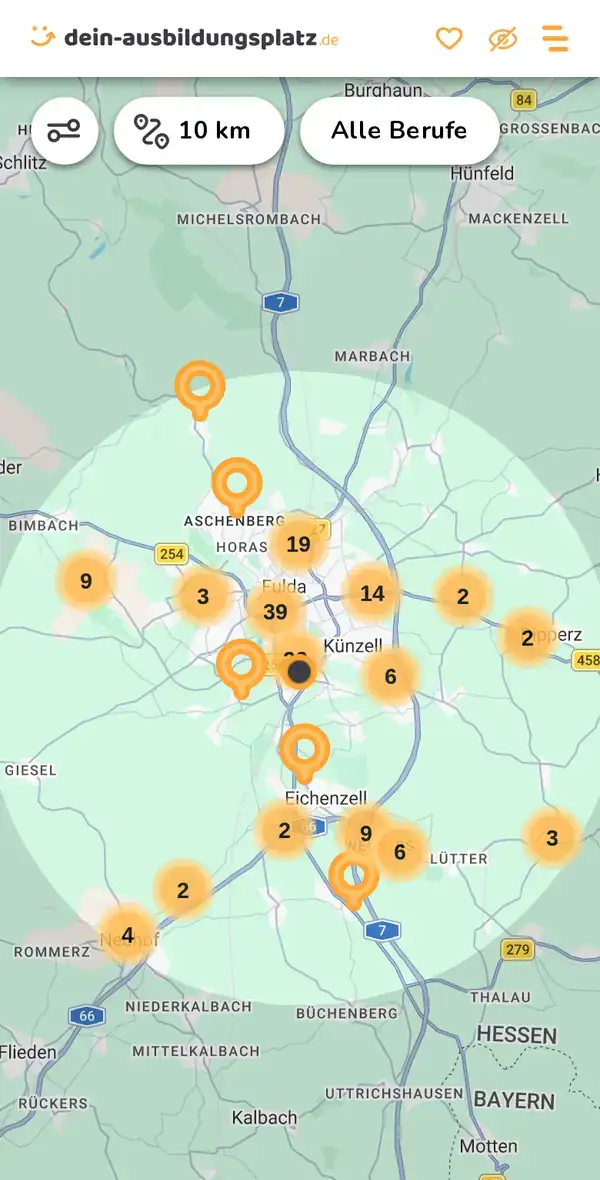Open cluster 9 near Bimbach
600x1180 pixels.
click(x=86, y=581)
